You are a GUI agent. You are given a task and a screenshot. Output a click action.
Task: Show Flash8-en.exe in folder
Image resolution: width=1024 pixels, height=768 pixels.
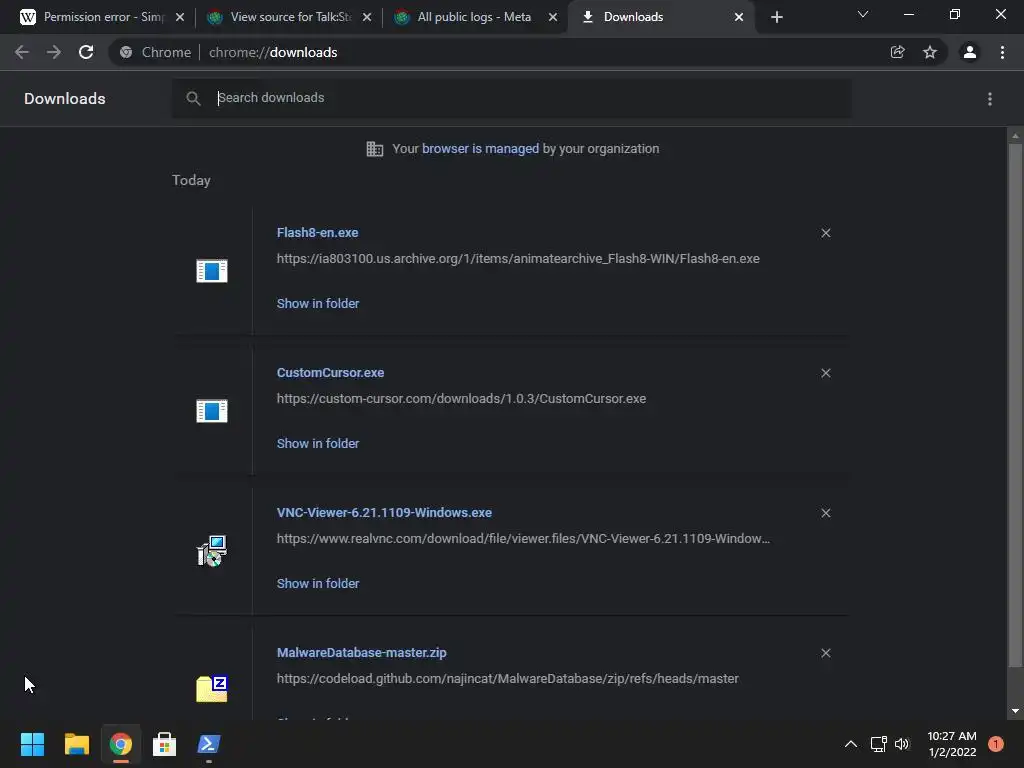click(x=318, y=303)
